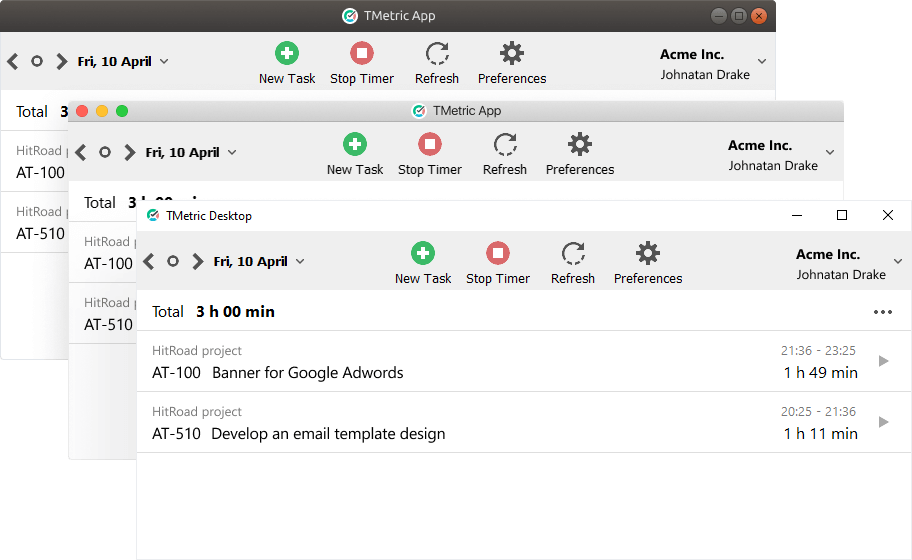Open date dropdown in Ubuntu TMetric window

pos(123,61)
